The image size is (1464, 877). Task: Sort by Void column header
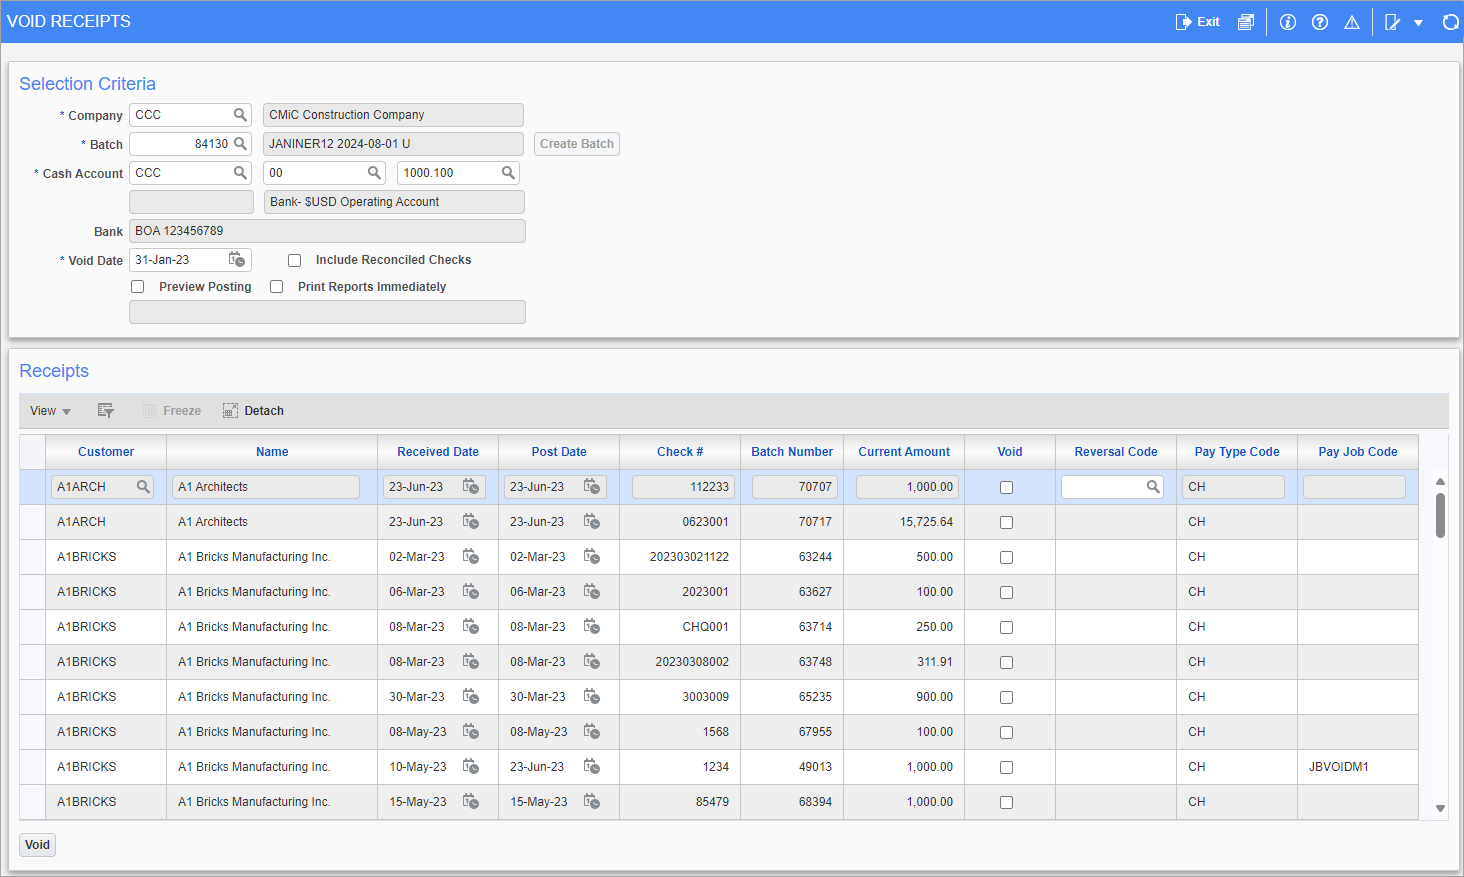[x=1010, y=452]
